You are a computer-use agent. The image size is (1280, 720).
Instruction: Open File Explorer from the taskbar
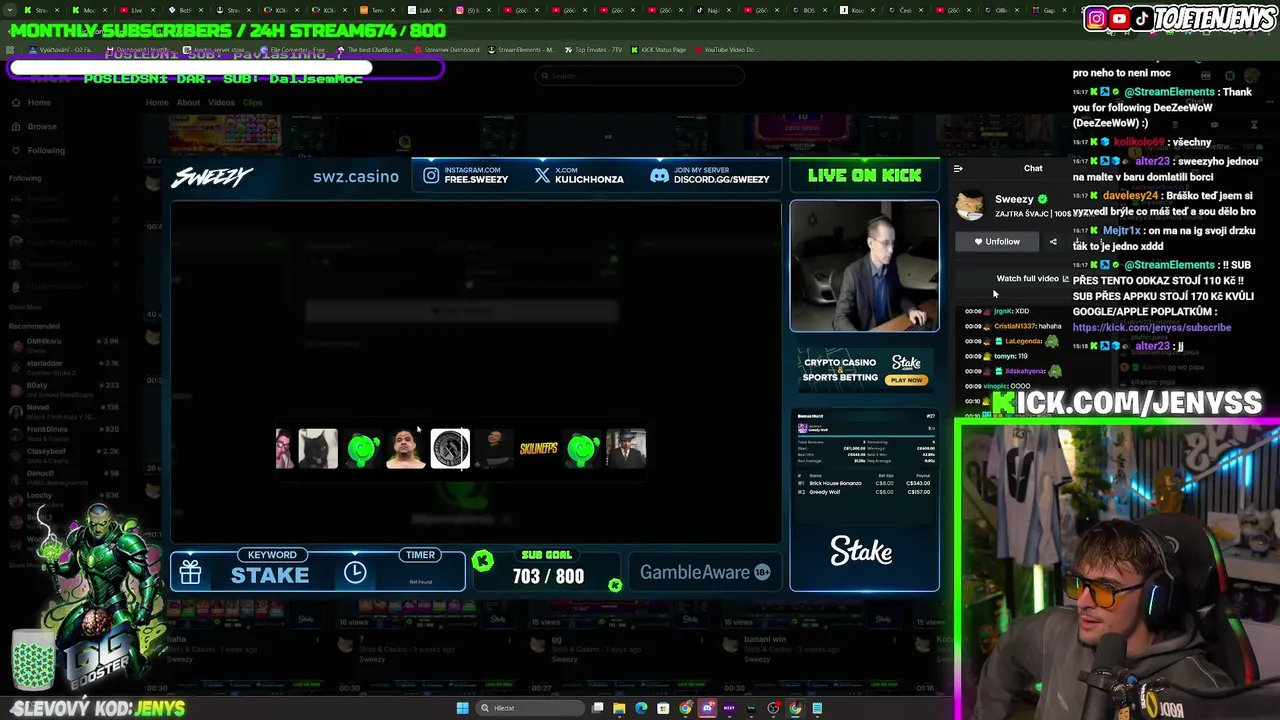click(x=619, y=708)
